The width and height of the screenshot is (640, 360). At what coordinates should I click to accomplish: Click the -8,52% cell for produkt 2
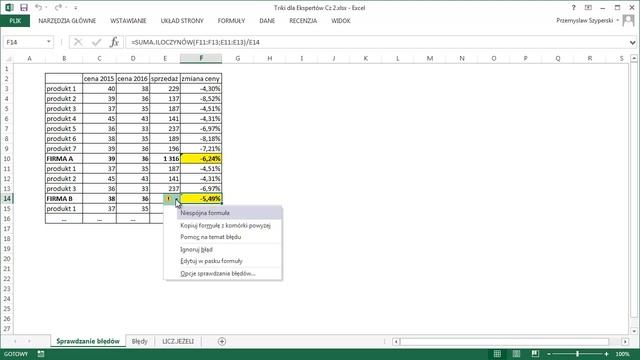point(201,99)
